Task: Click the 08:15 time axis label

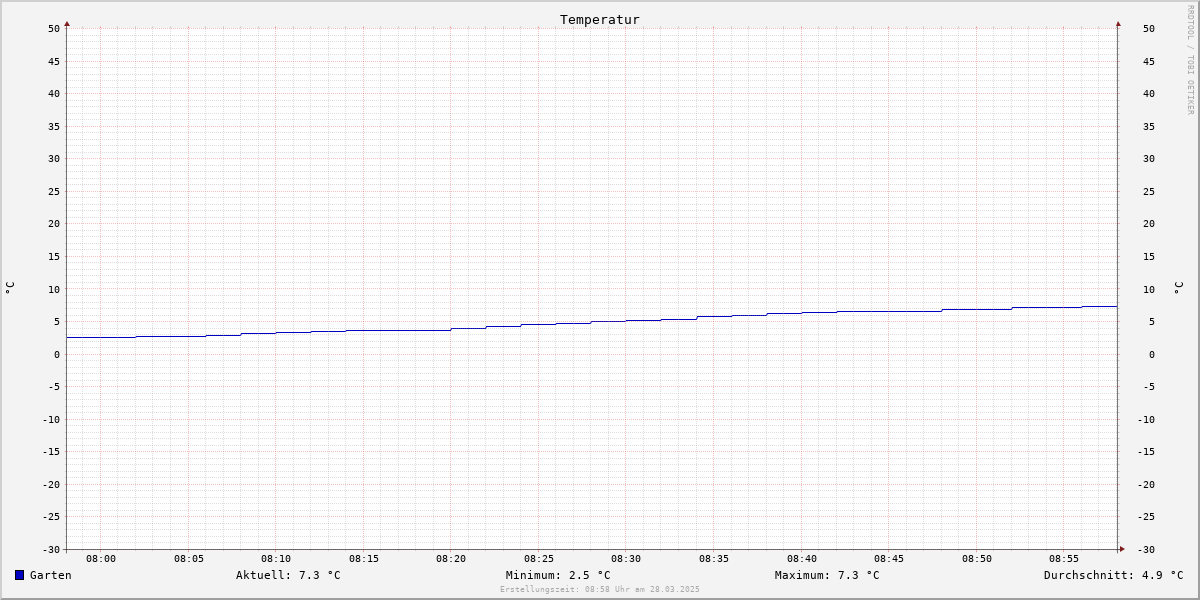Action: click(x=364, y=559)
